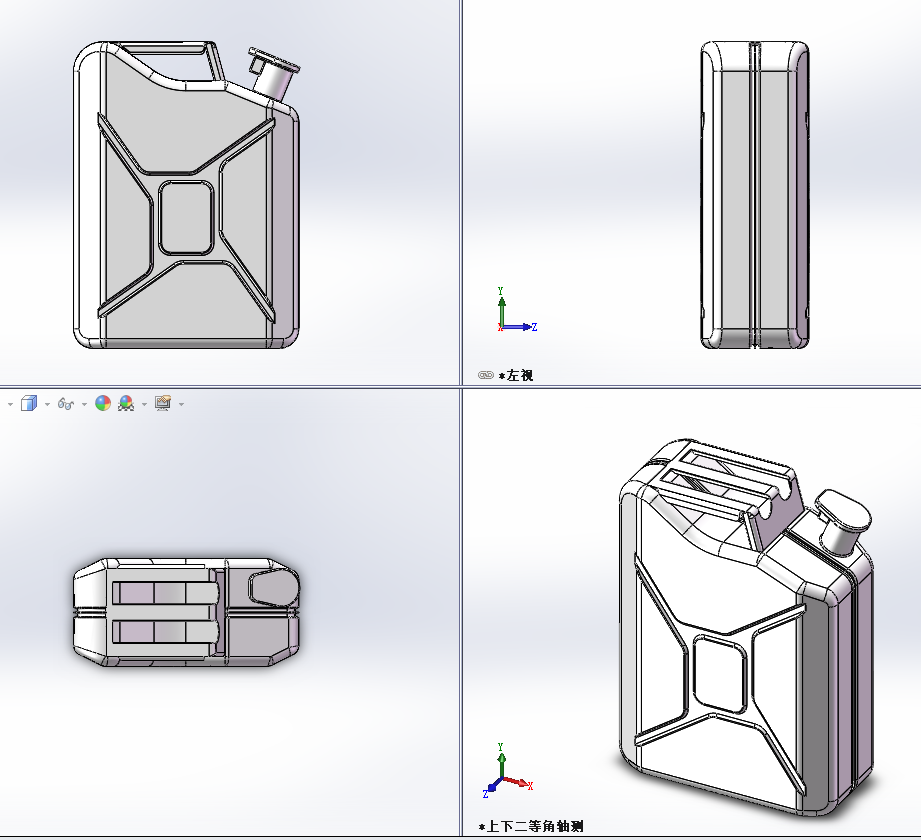The height and width of the screenshot is (840, 921).
Task: Select the spout cap in the top view
Action: 273,589
